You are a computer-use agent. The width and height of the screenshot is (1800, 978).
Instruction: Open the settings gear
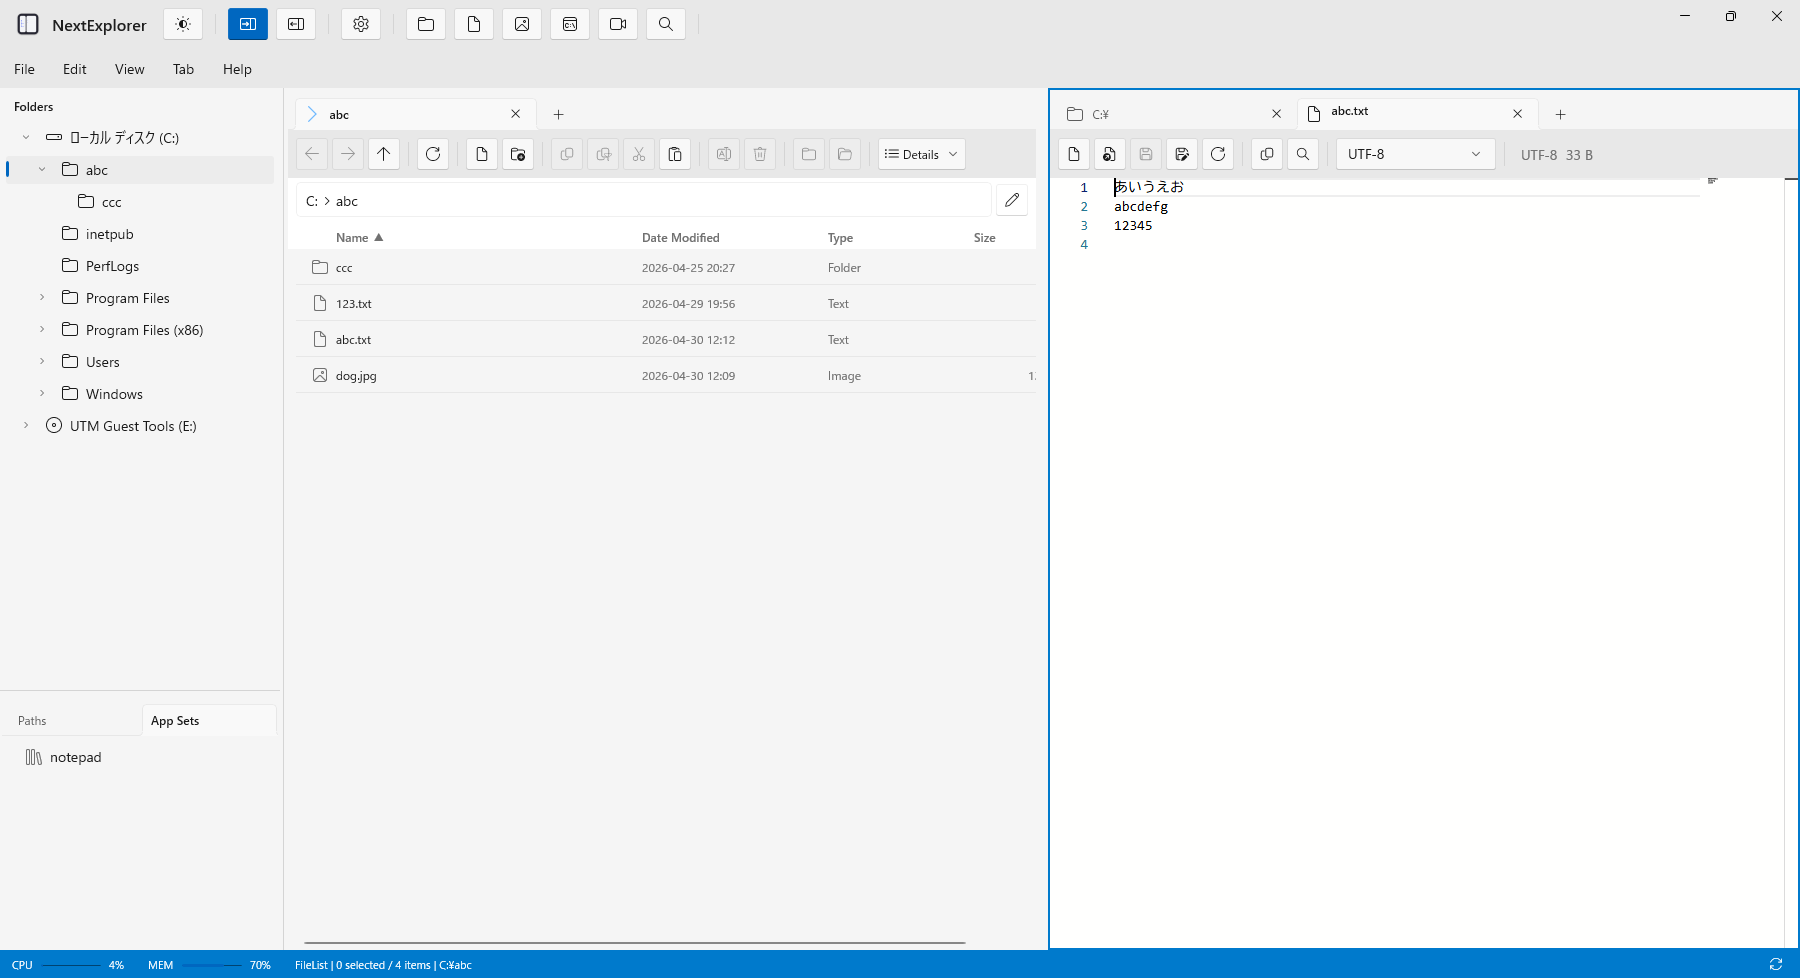click(361, 24)
